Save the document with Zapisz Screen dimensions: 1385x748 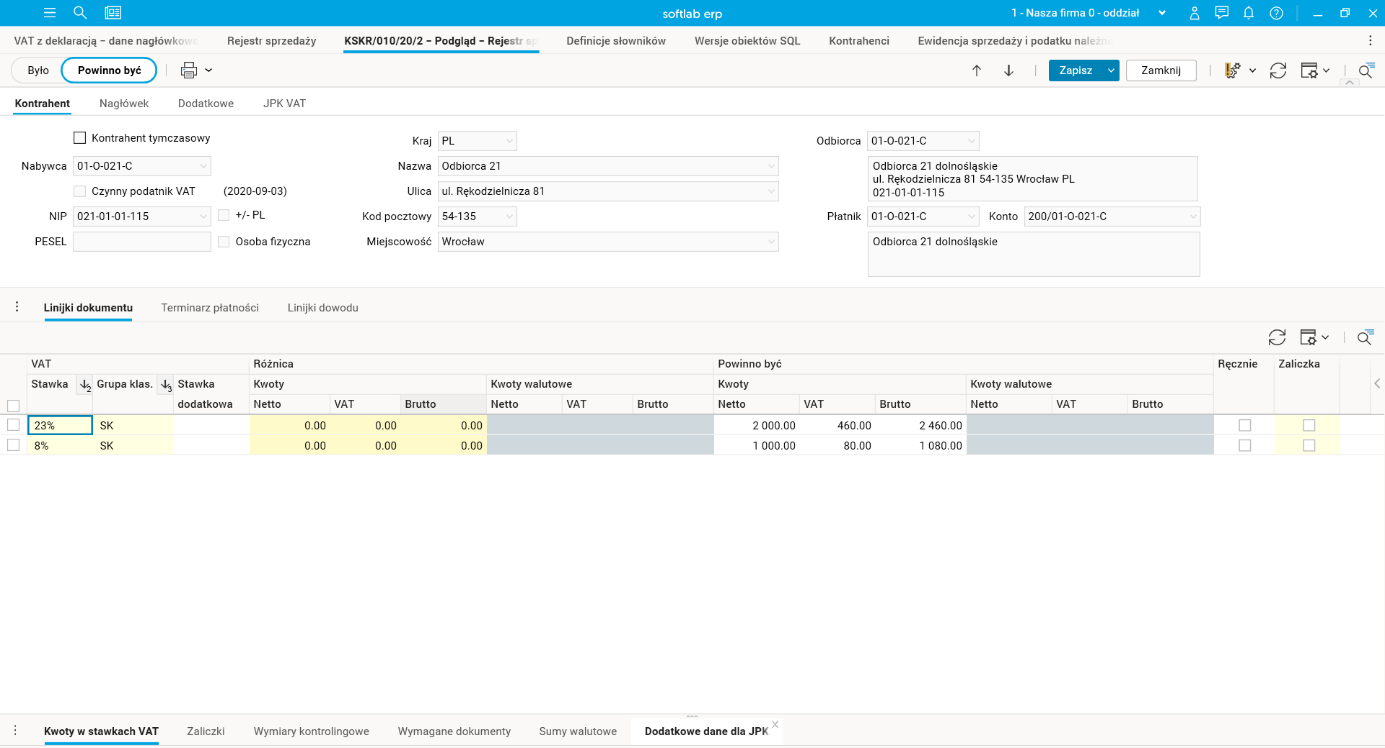pyautogui.click(x=1076, y=70)
